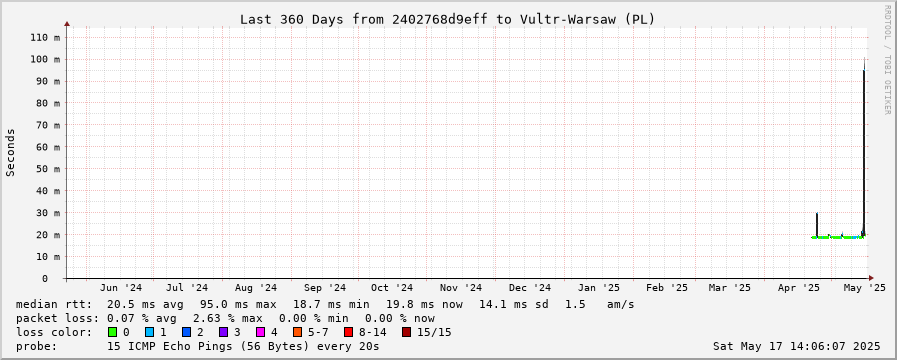
Task: Click the green latency line near April '25
Action: point(838,237)
